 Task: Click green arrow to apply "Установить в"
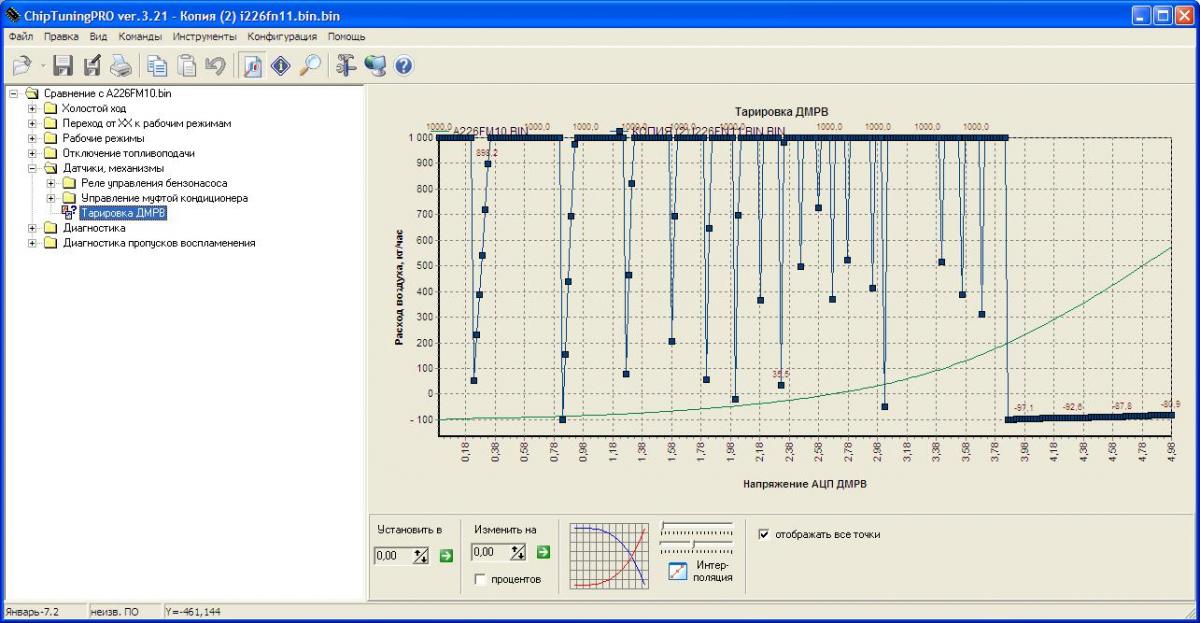[x=446, y=555]
